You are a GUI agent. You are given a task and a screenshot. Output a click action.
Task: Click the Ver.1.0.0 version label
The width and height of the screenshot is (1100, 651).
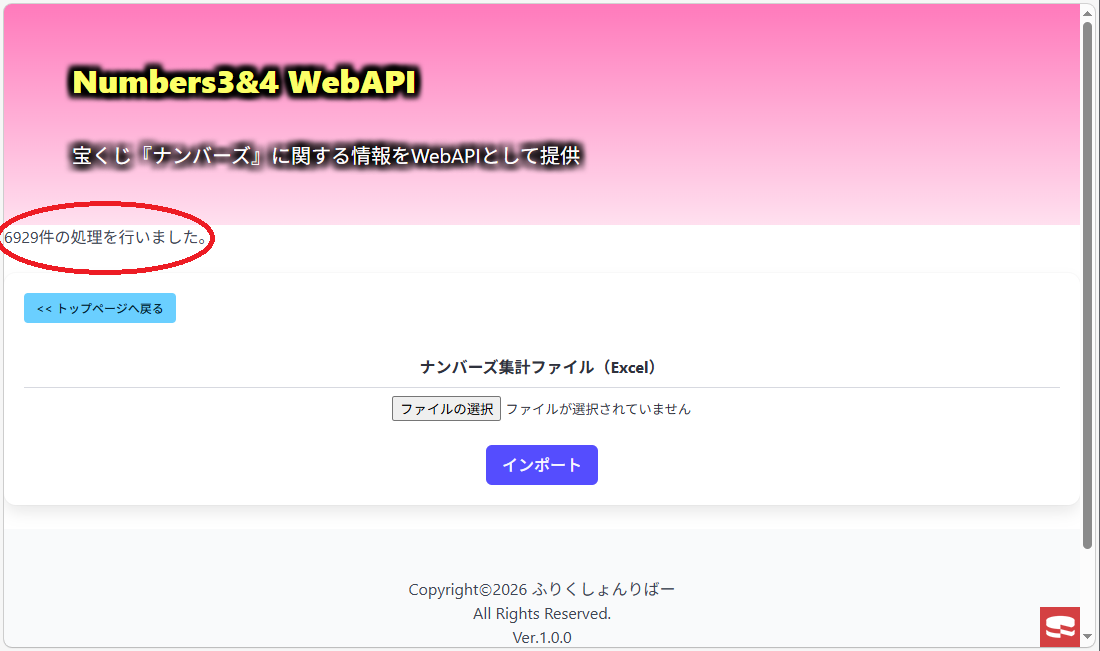[542, 638]
